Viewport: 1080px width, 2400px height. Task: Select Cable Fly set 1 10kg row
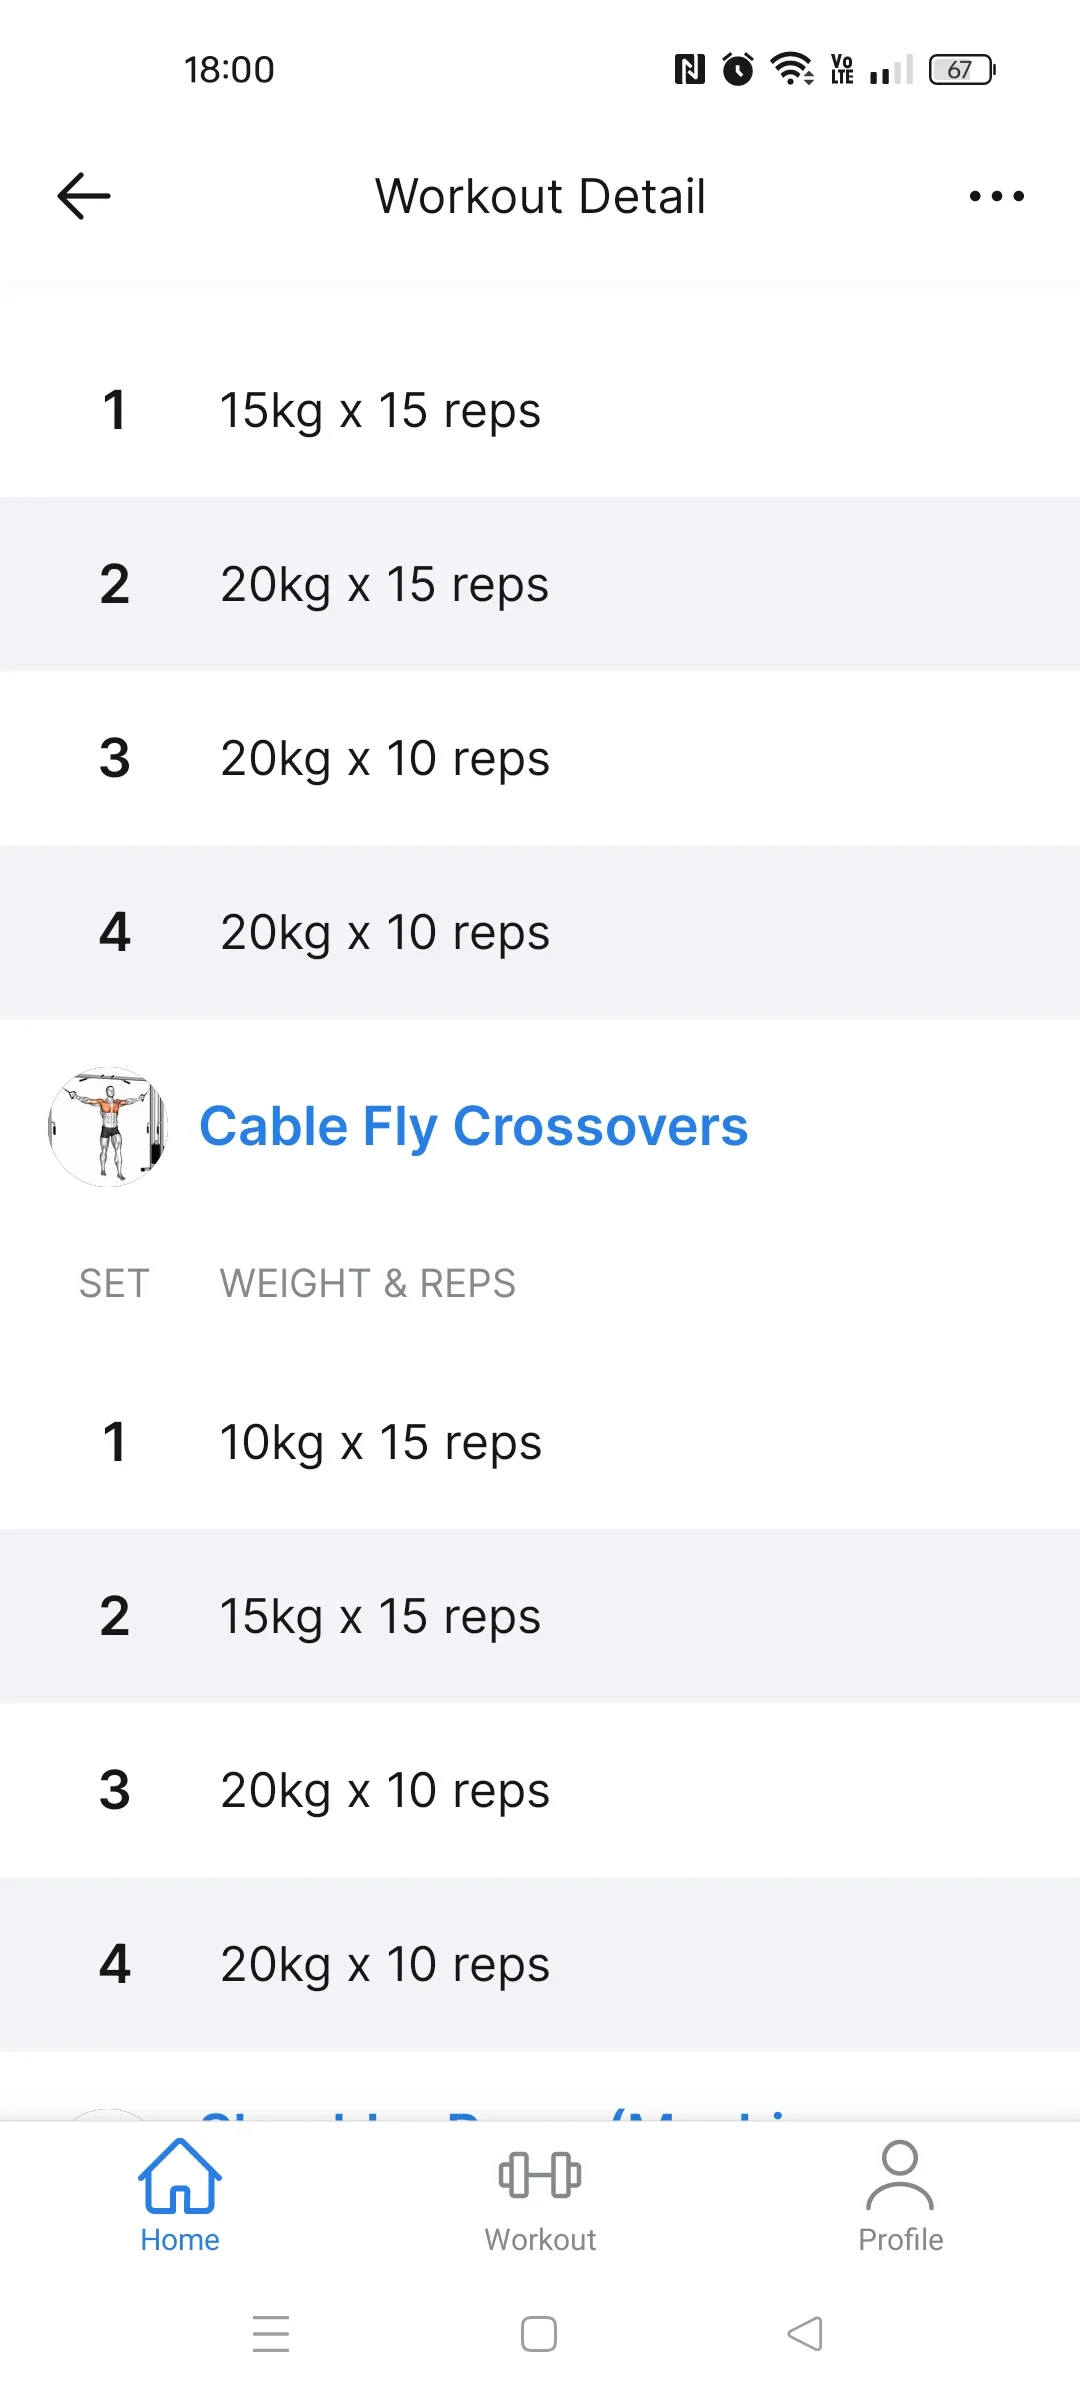(540, 1442)
